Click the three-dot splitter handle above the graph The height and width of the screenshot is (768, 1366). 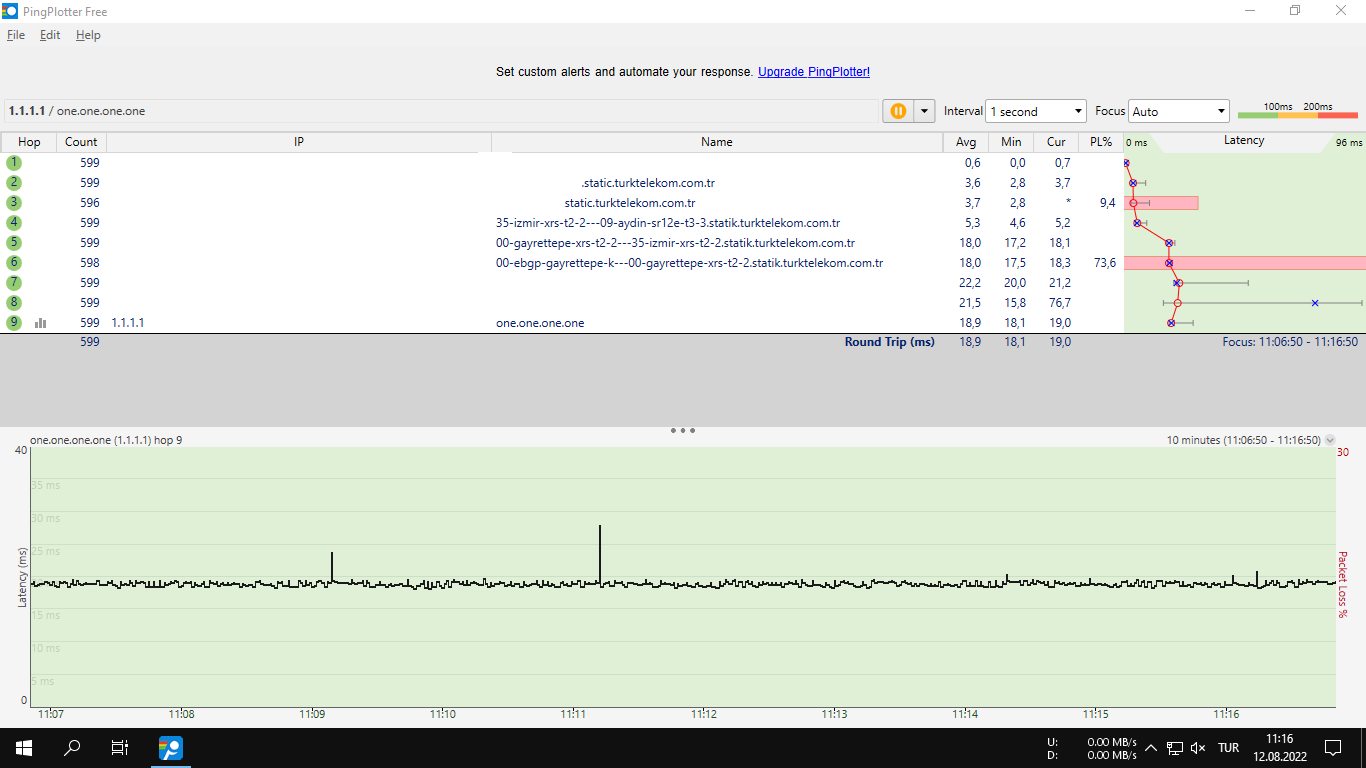click(x=683, y=430)
